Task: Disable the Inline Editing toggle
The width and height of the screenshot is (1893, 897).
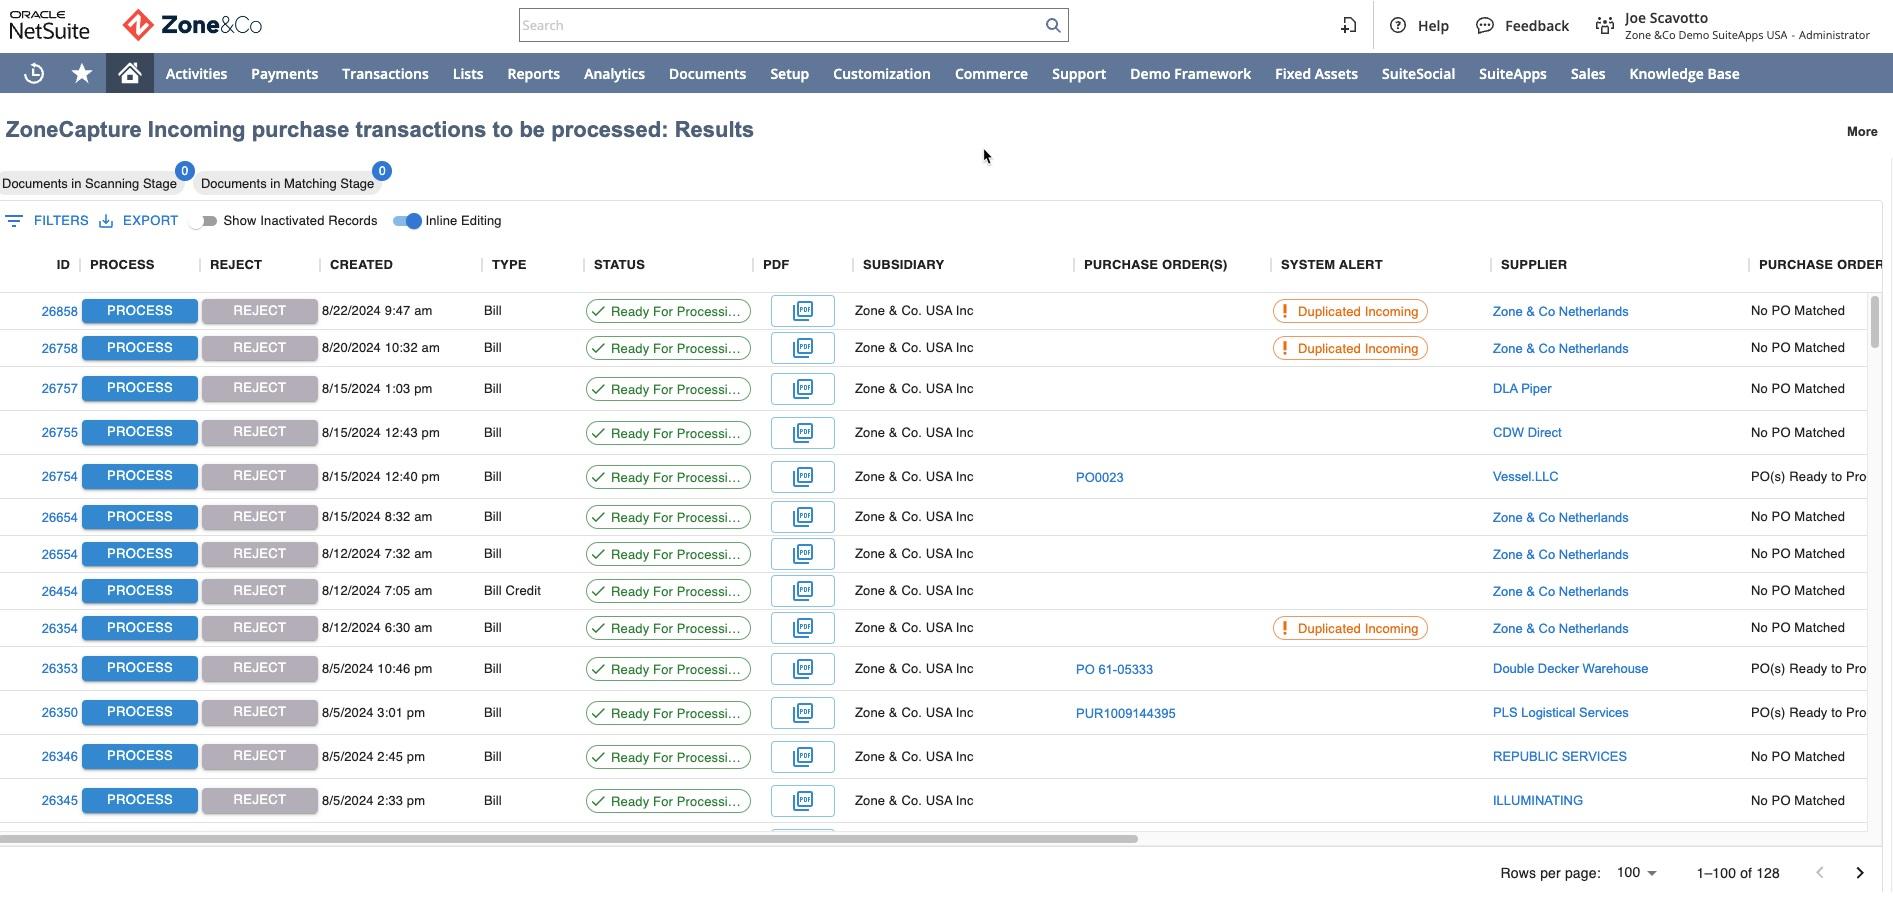Action: (407, 221)
